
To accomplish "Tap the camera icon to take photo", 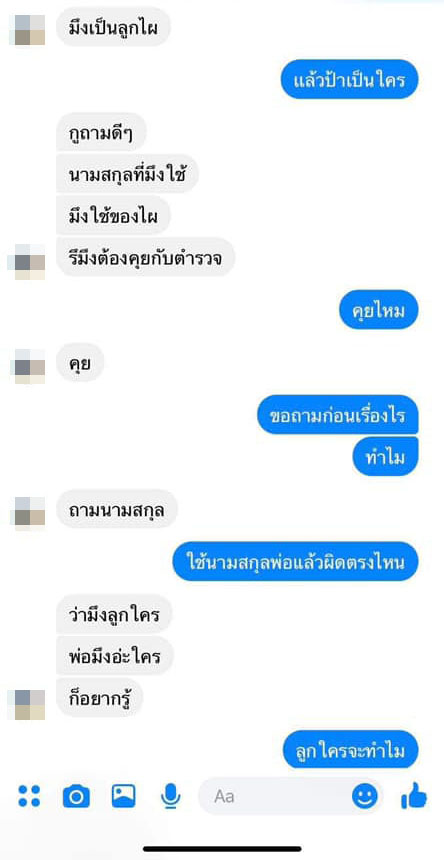I will coord(76,796).
